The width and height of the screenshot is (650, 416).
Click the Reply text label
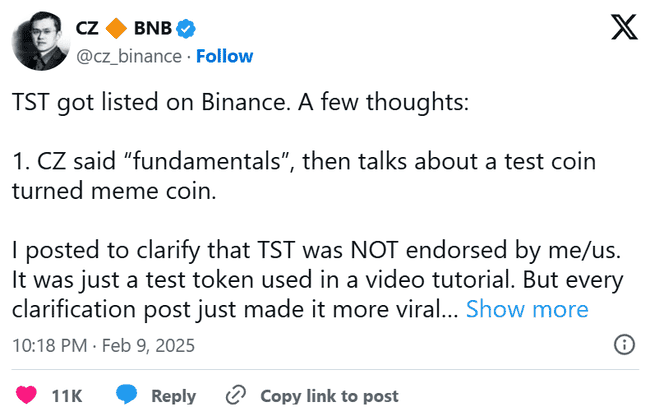(x=173, y=396)
